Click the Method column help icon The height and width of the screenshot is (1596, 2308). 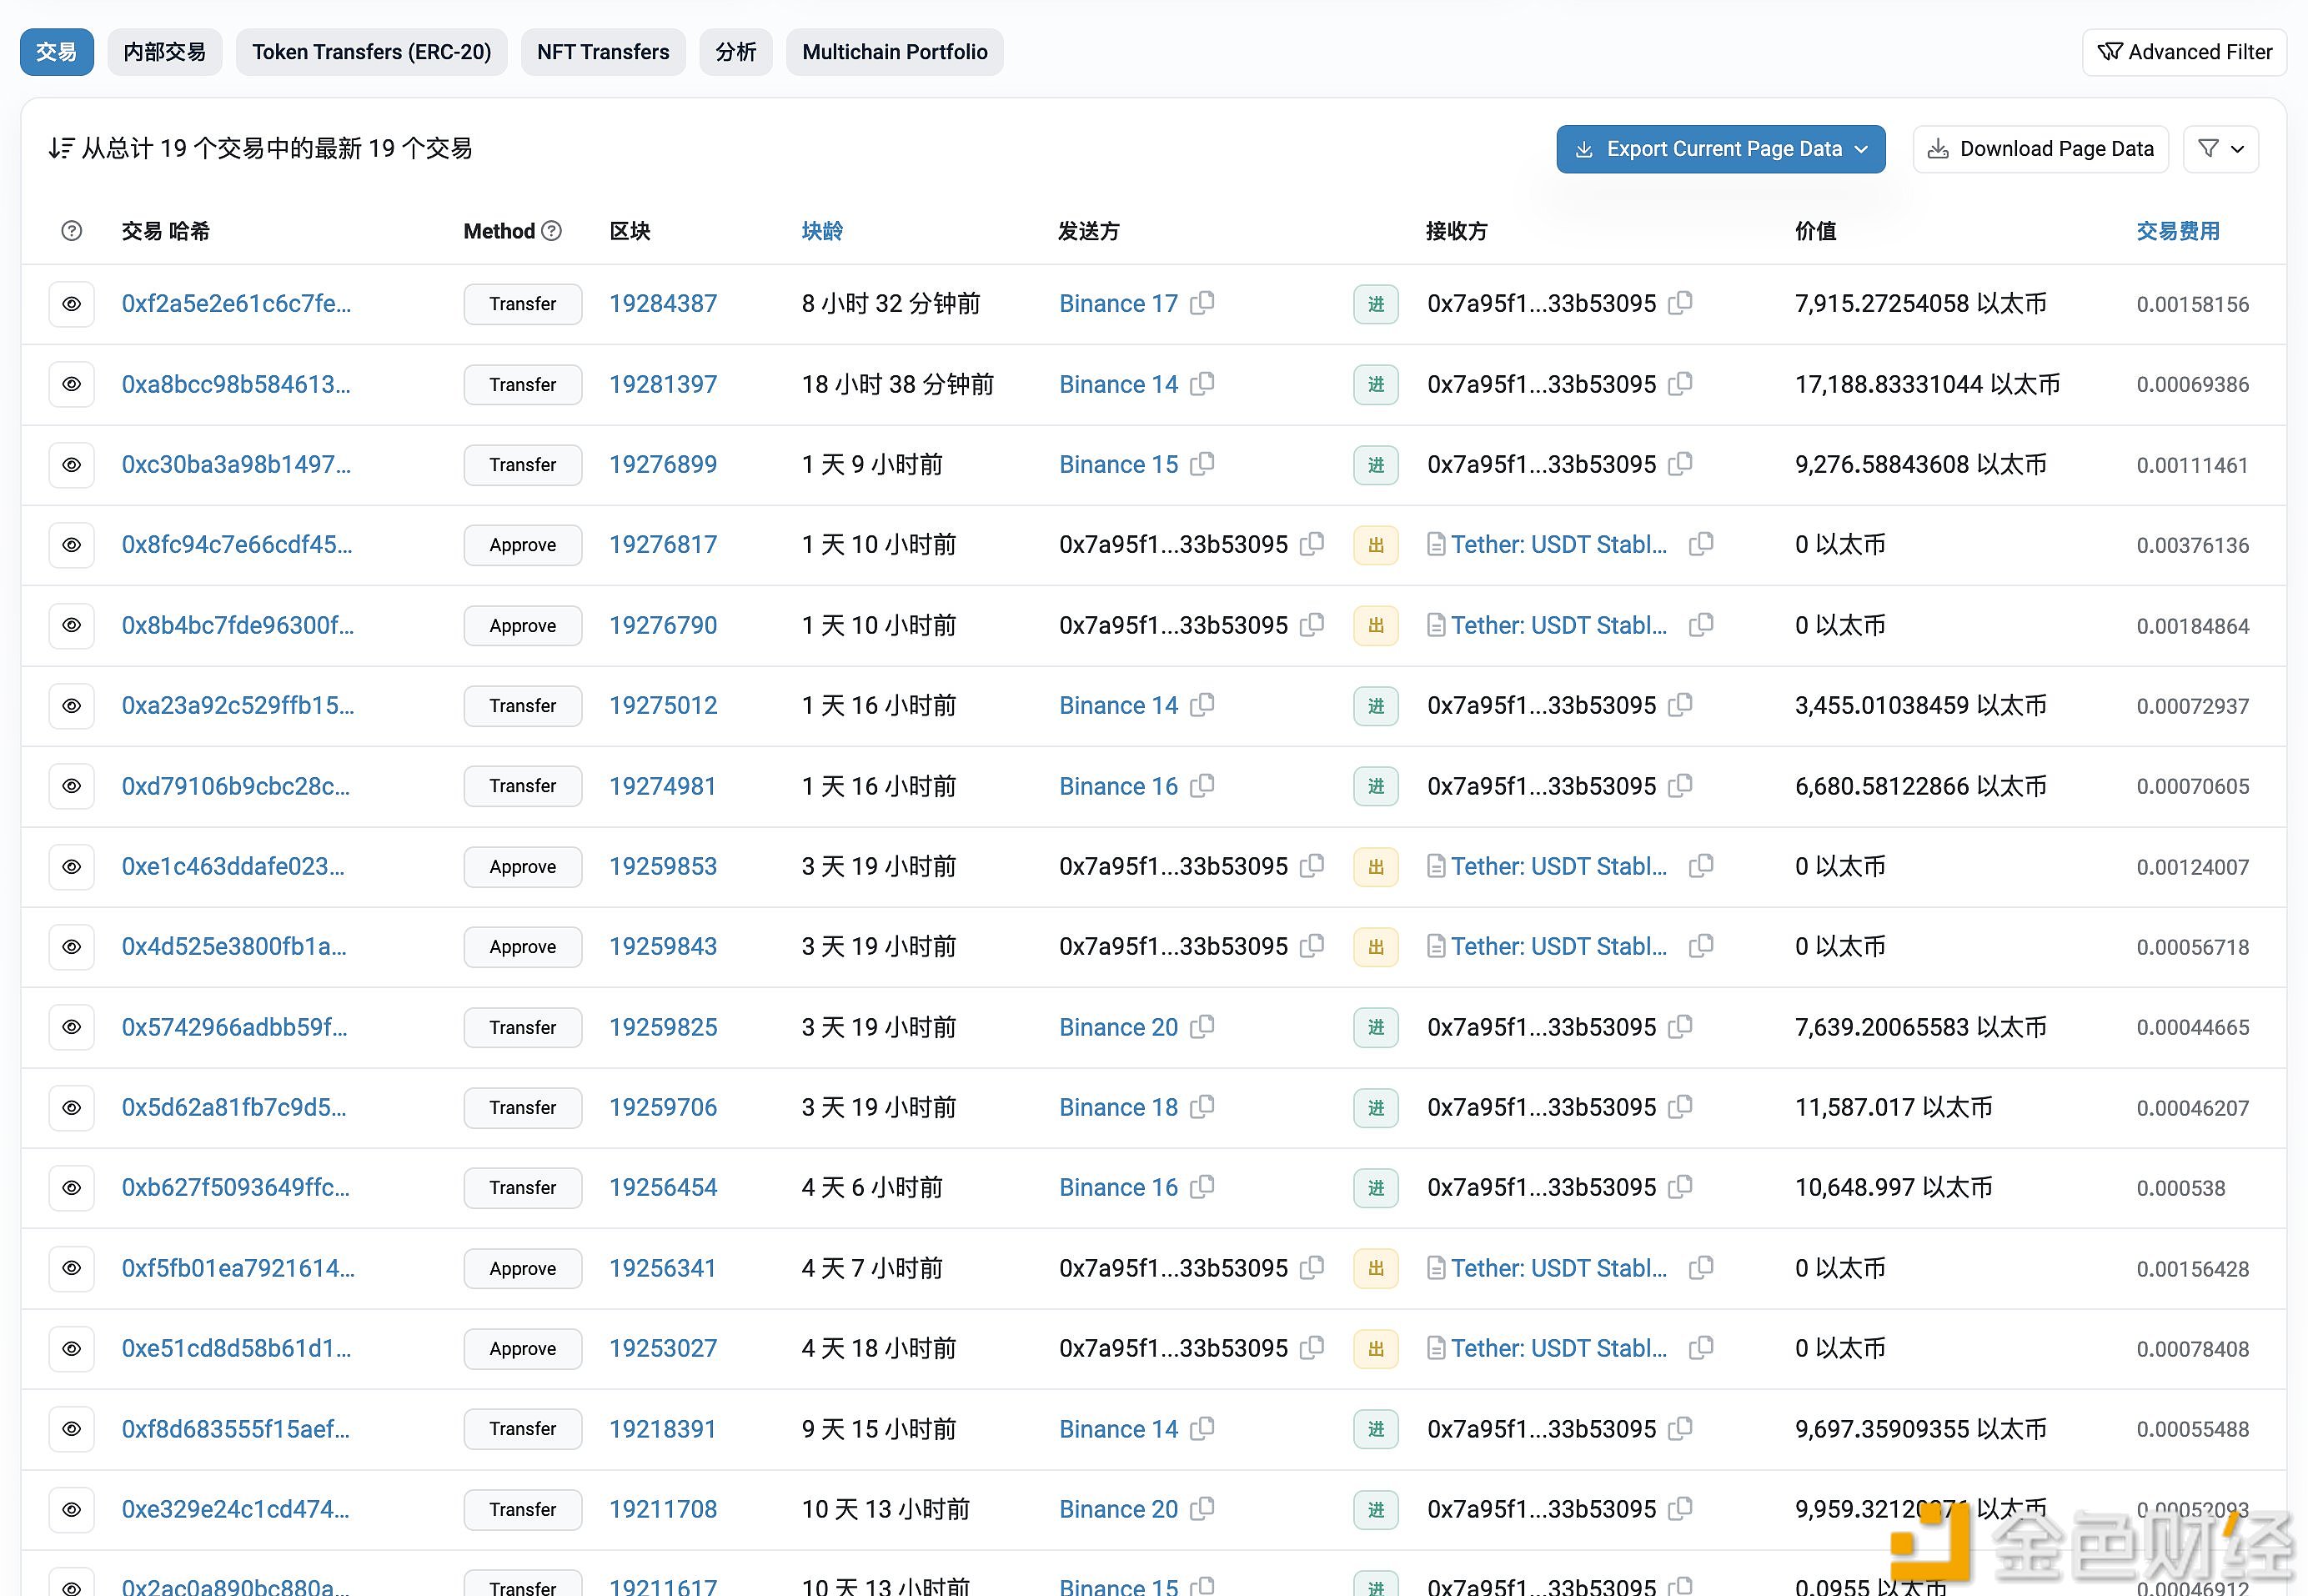(551, 231)
